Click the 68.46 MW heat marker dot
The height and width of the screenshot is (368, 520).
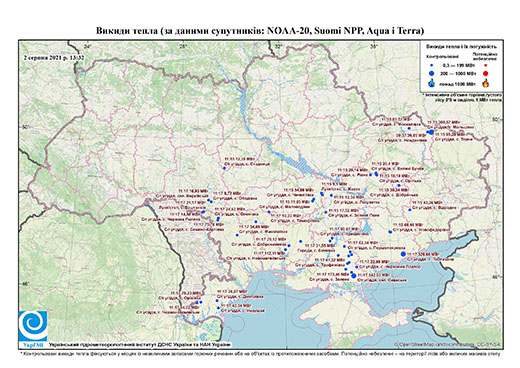pyautogui.click(x=390, y=232)
